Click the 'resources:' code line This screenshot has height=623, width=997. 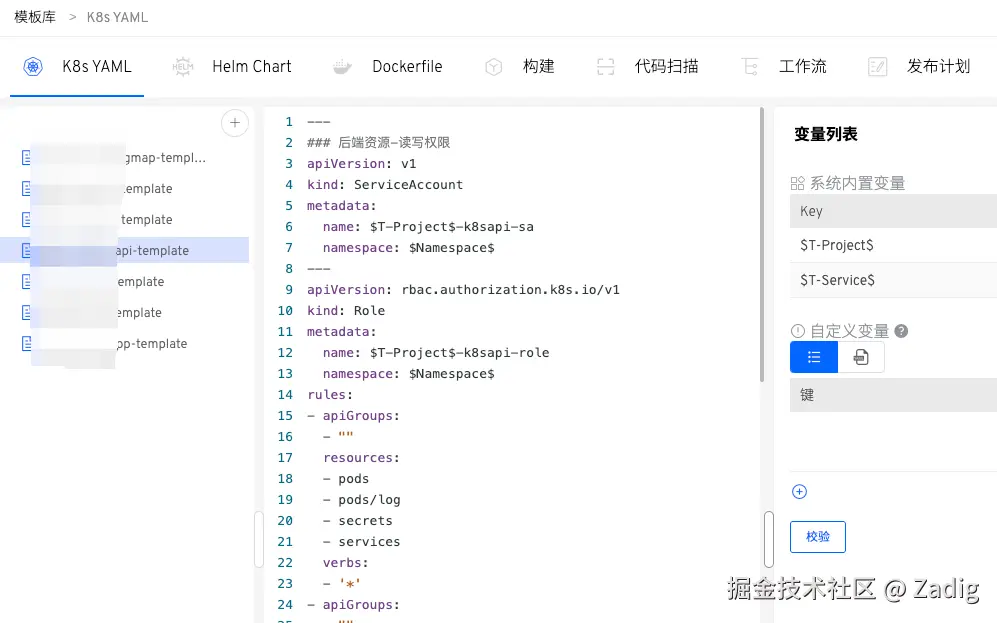(361, 458)
